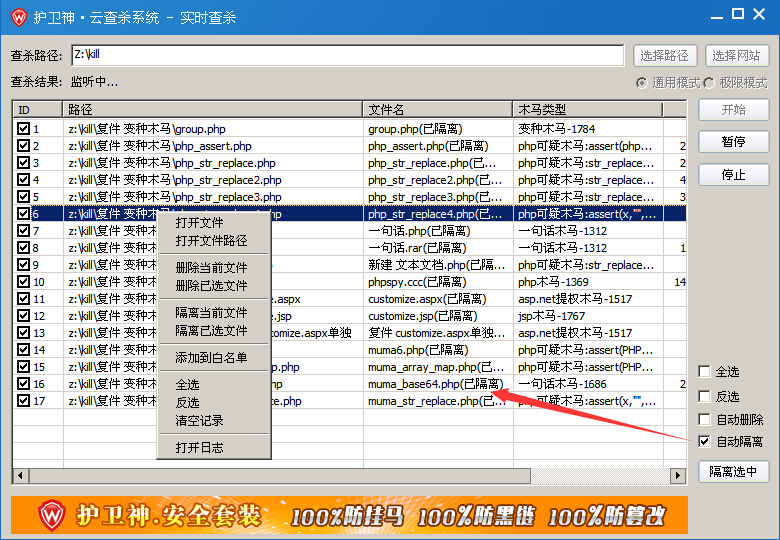Select 打开日志 in the context menu
Viewport: 780px width, 540px height.
(199, 448)
